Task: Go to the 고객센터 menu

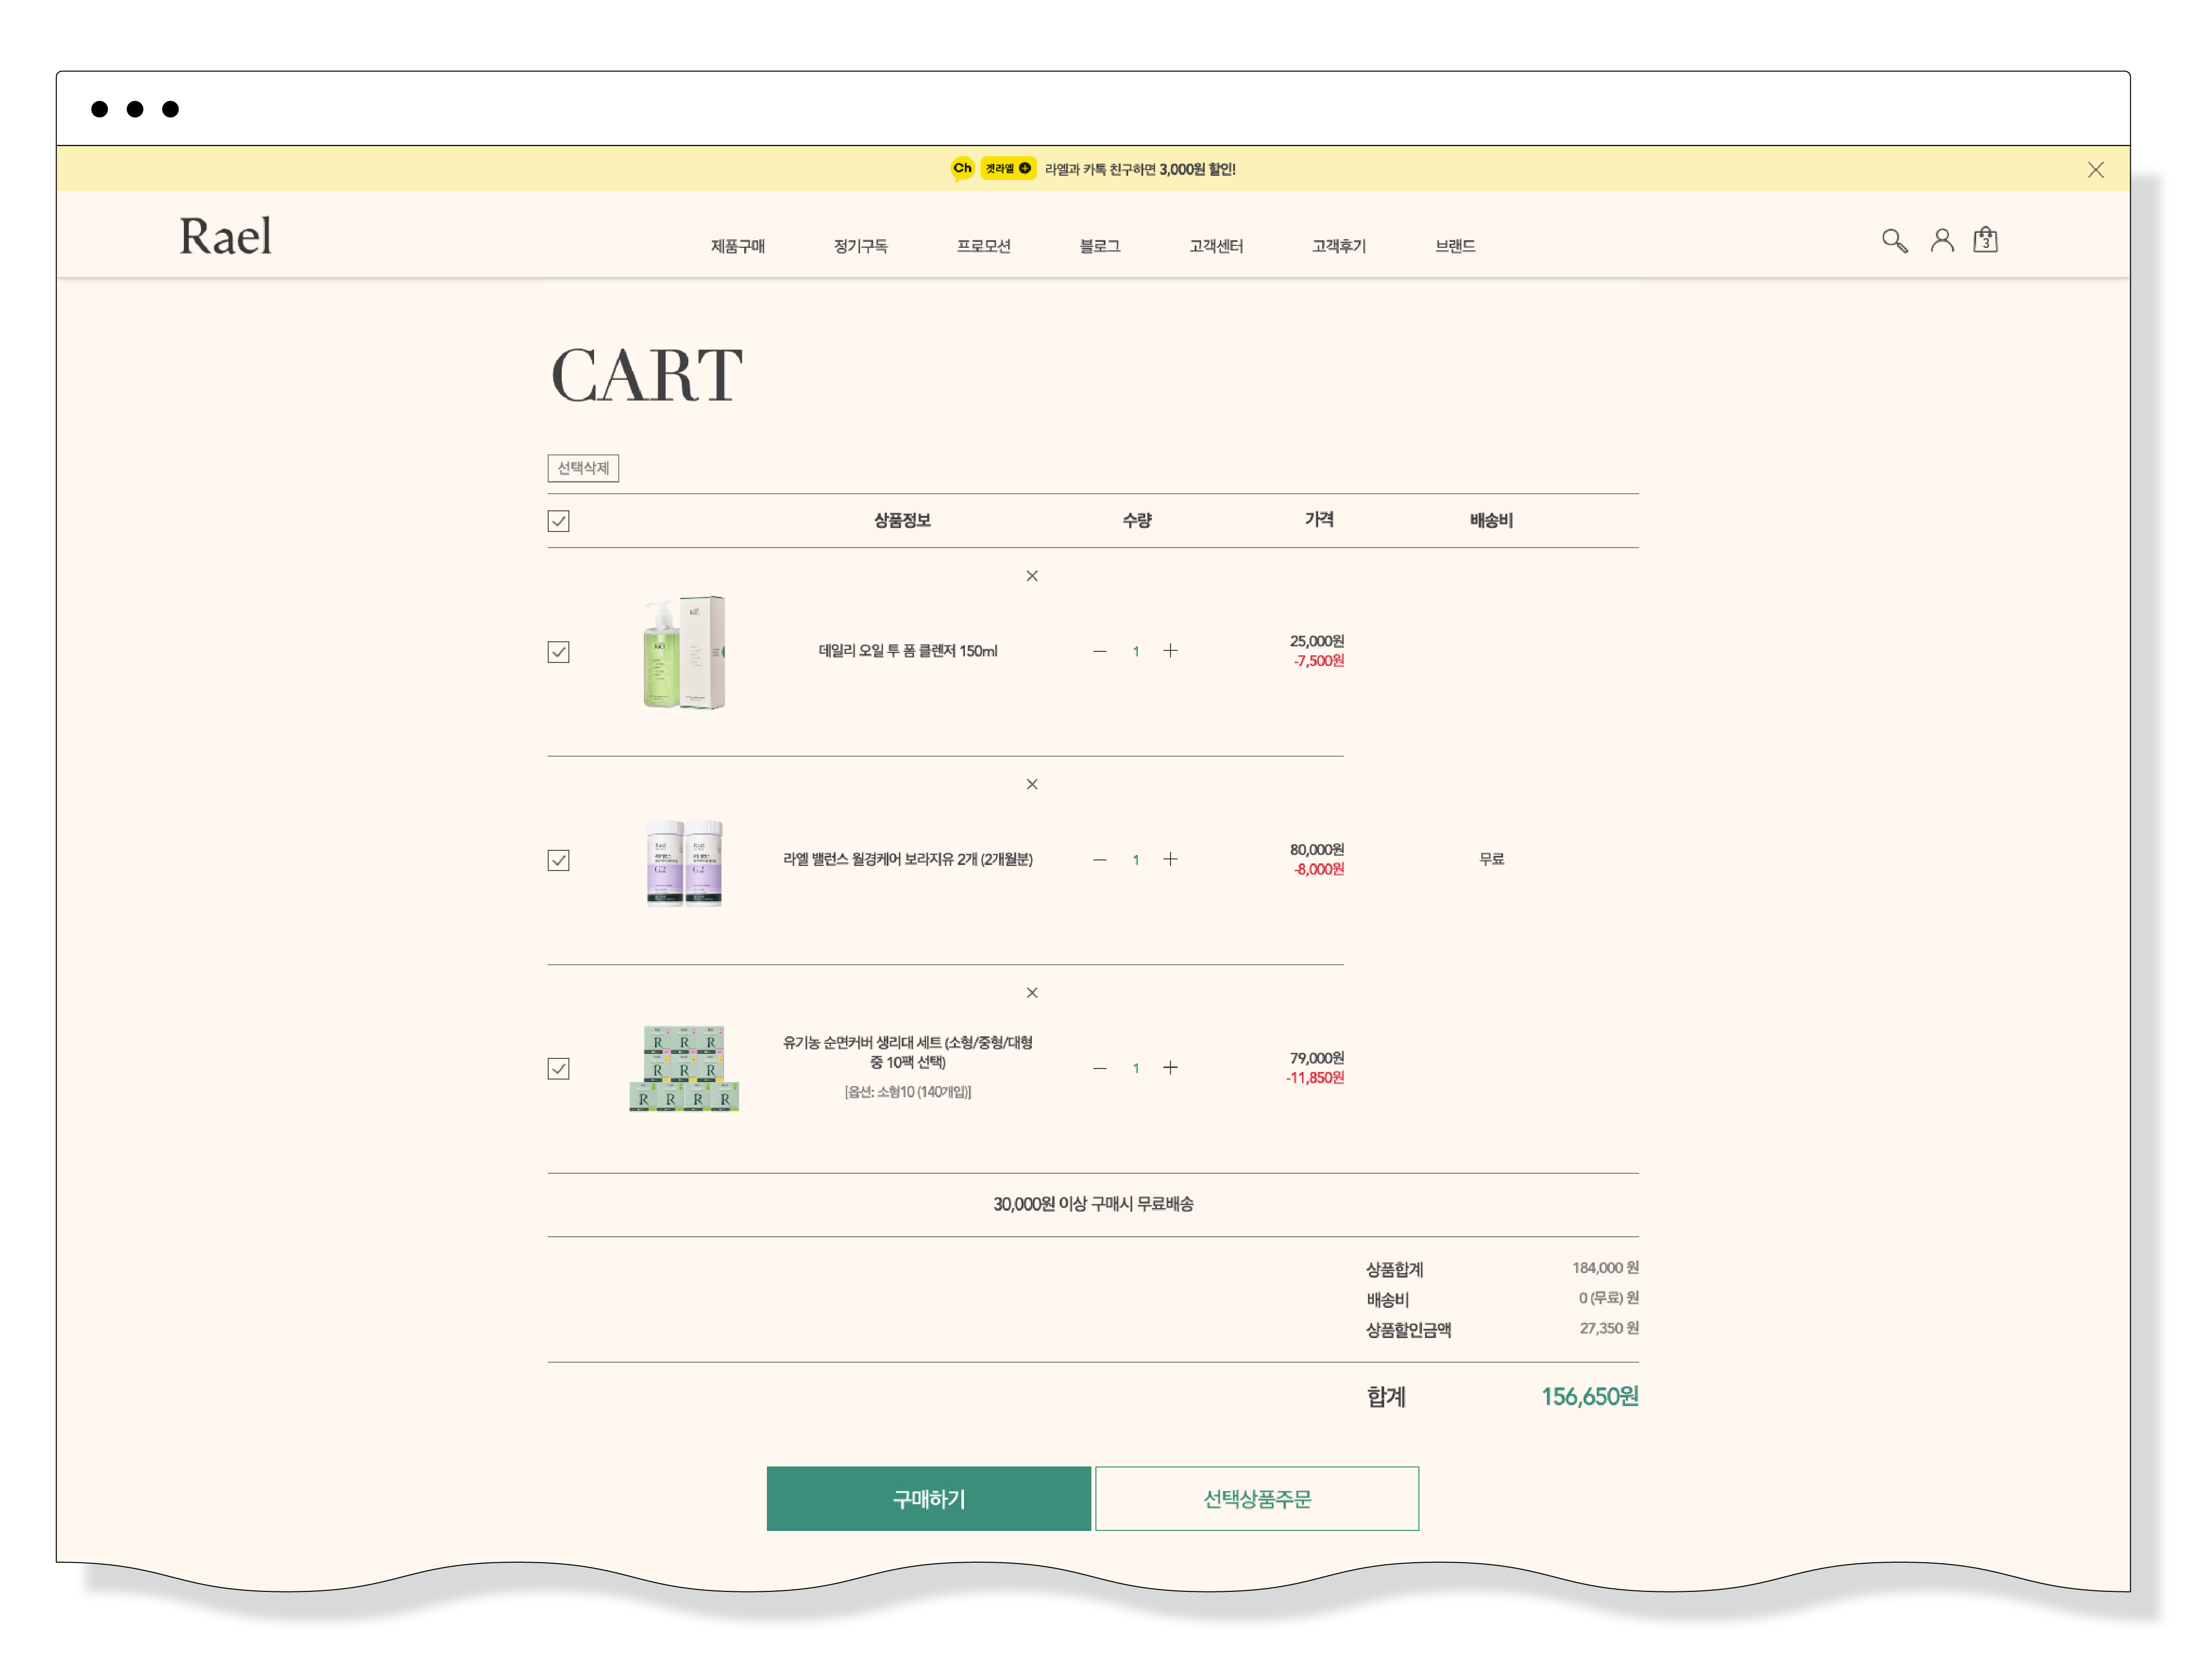Action: tap(1216, 246)
